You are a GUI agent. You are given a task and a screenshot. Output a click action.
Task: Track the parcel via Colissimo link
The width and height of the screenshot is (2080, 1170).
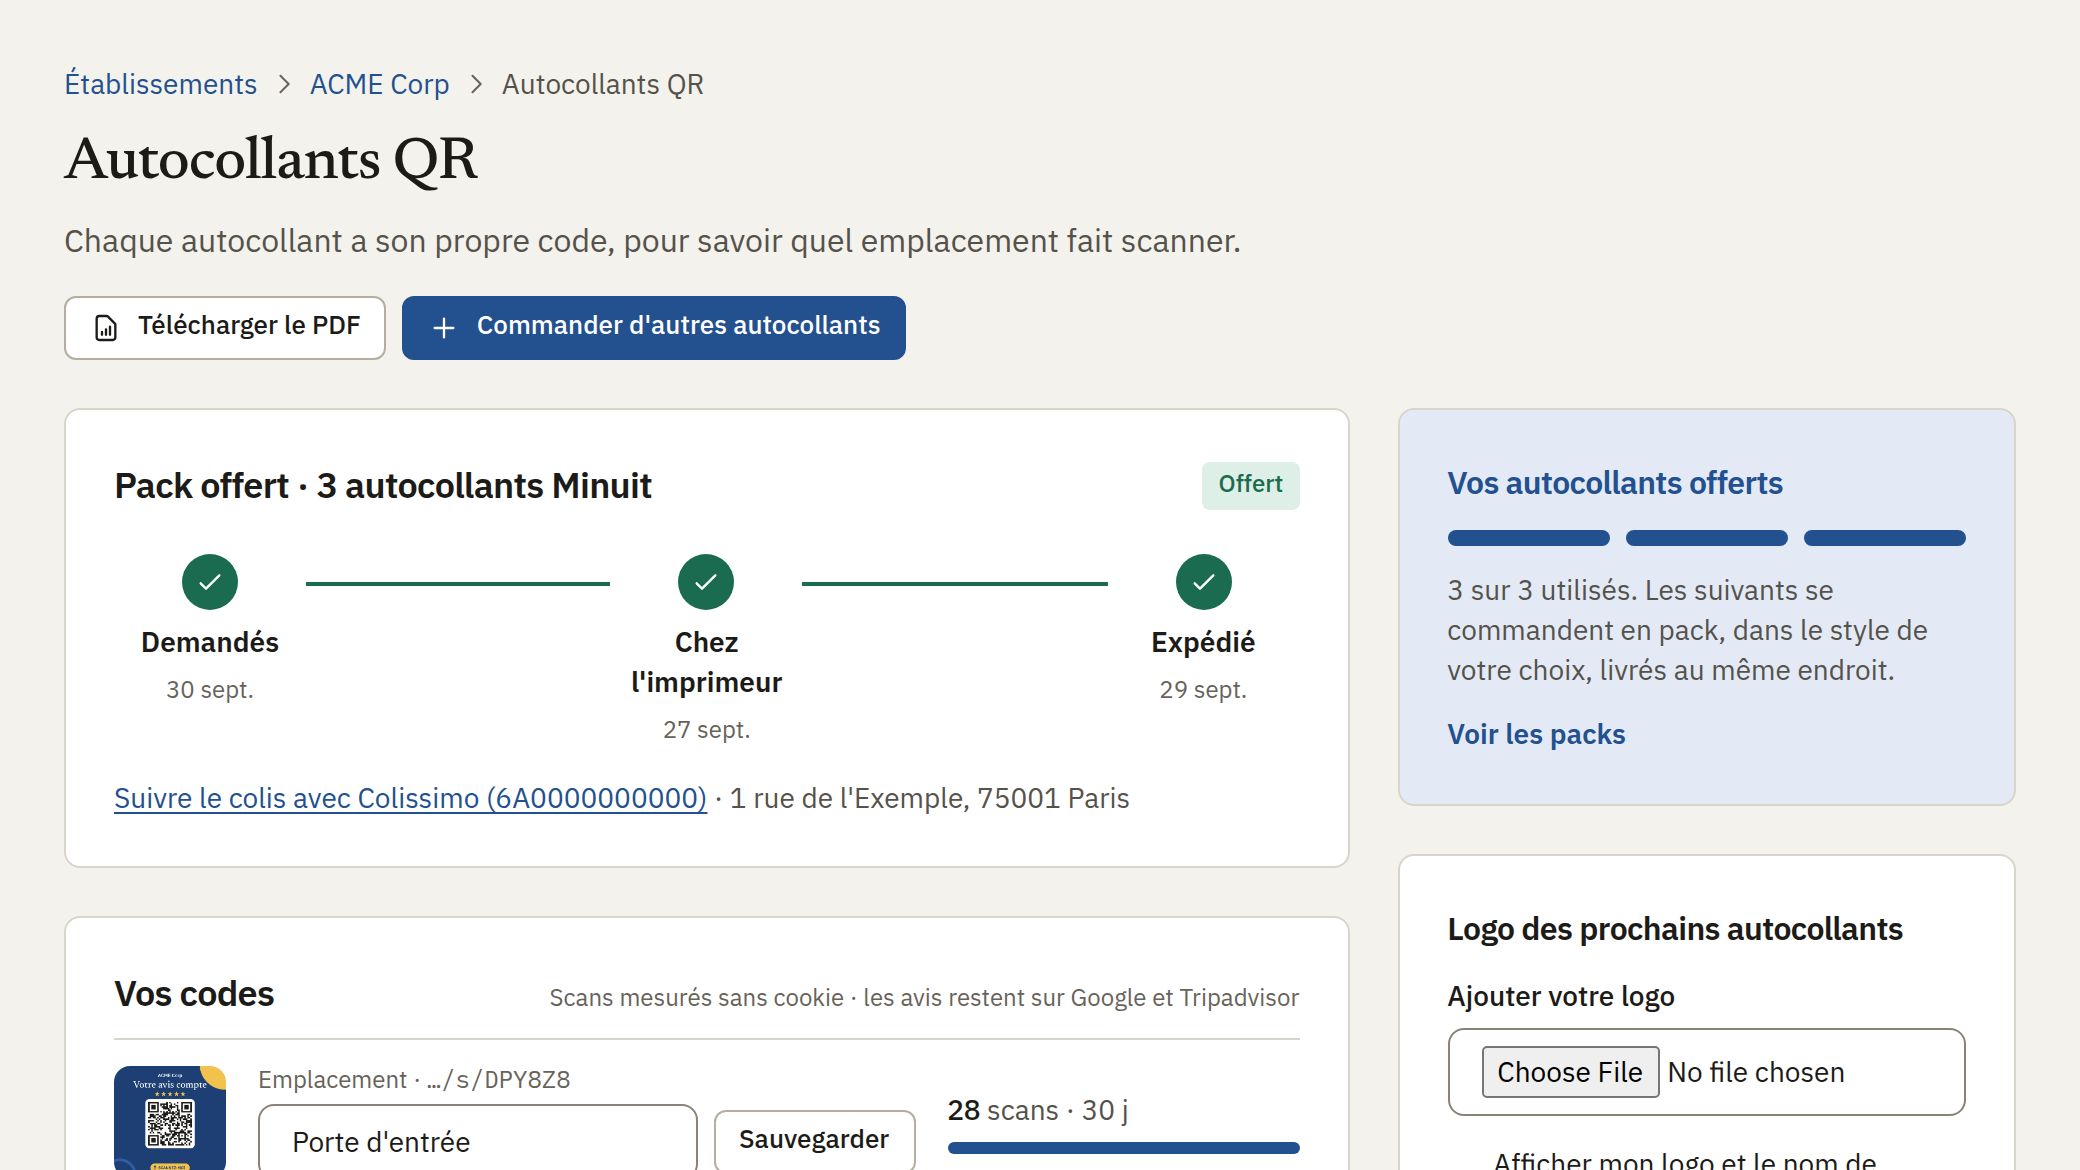tap(410, 798)
